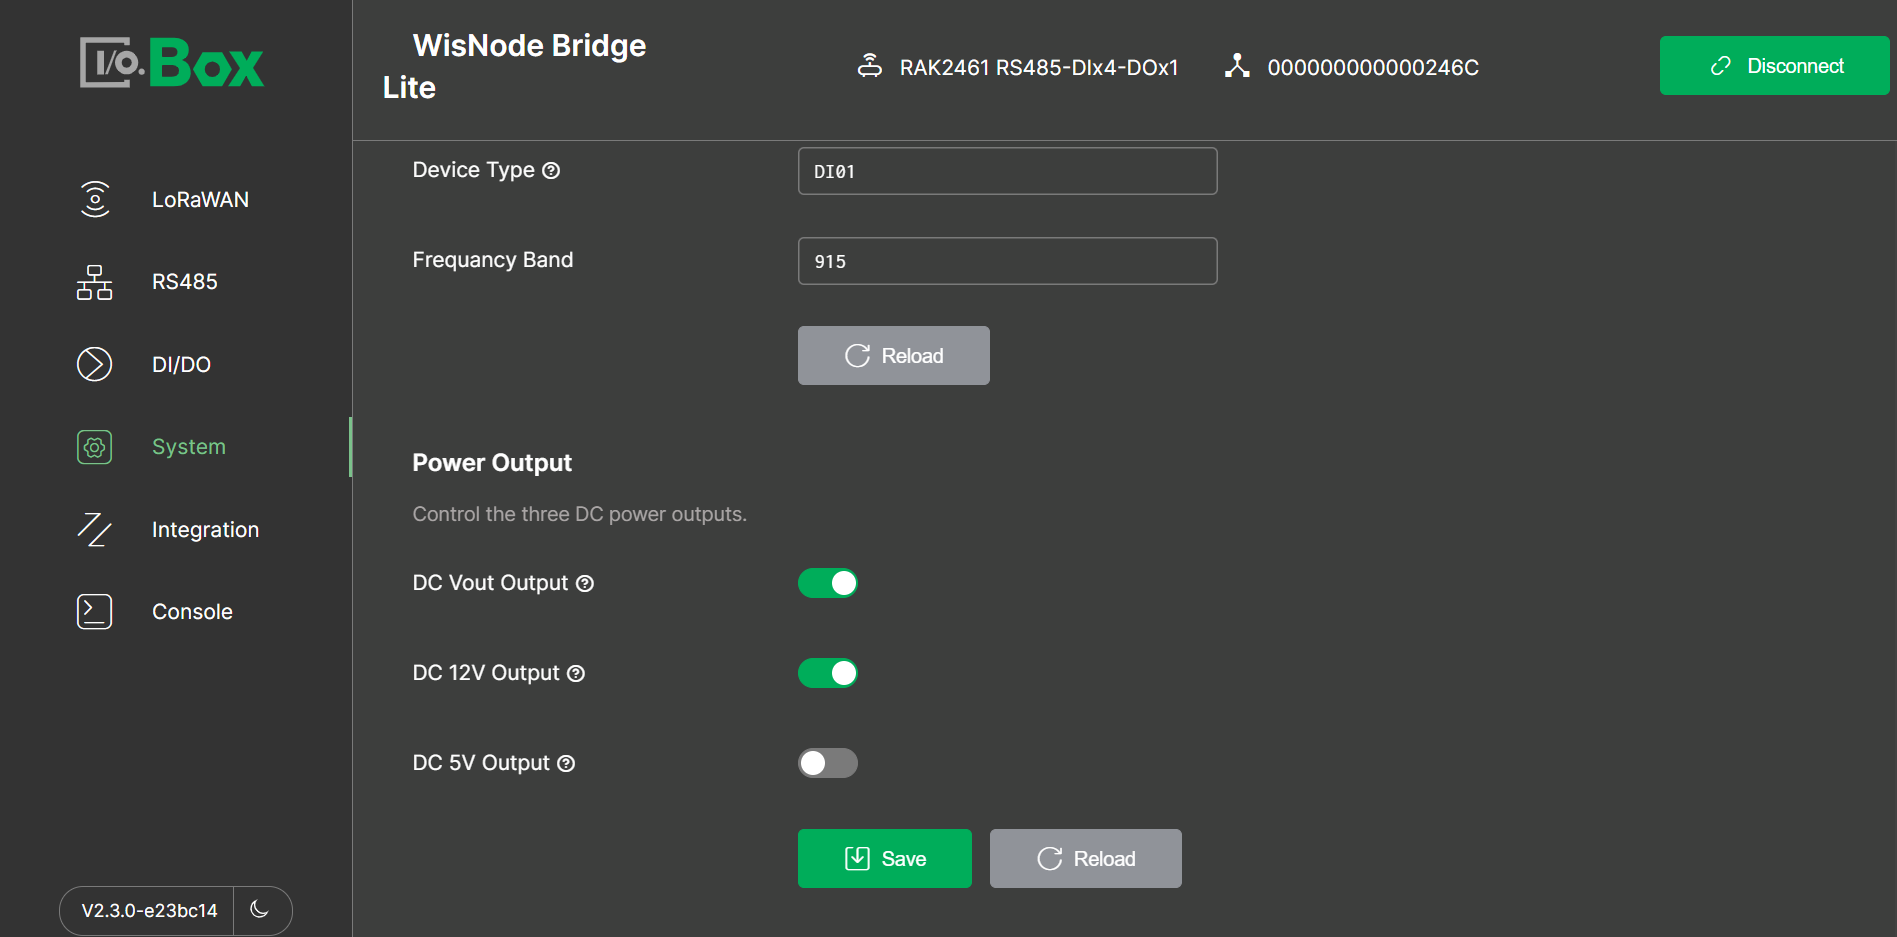Click the Integration icon in sidebar

95,529
